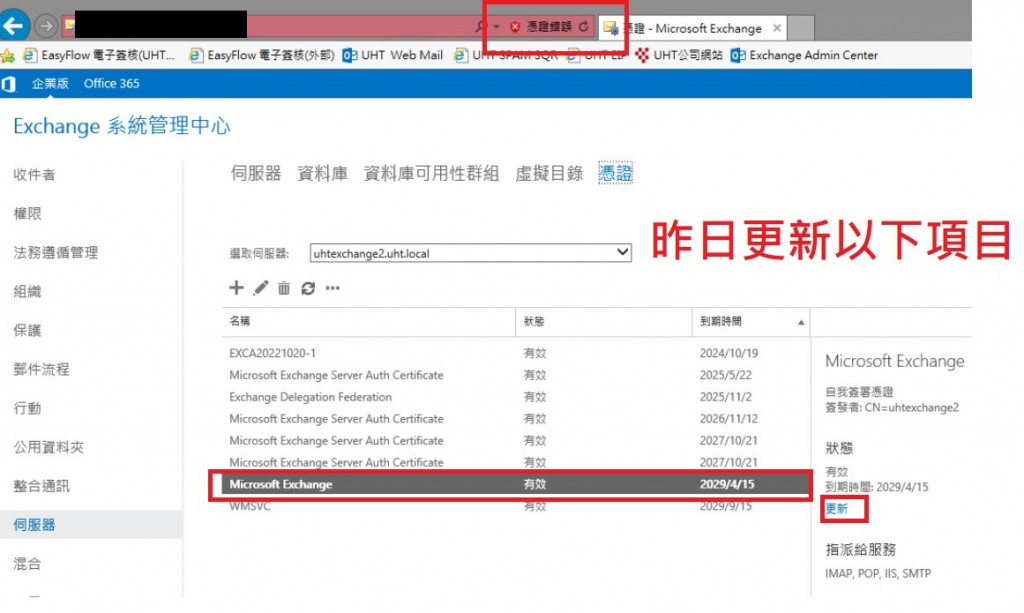Open a new blank browser tab
This screenshot has height=613, width=1024.
coord(801,28)
